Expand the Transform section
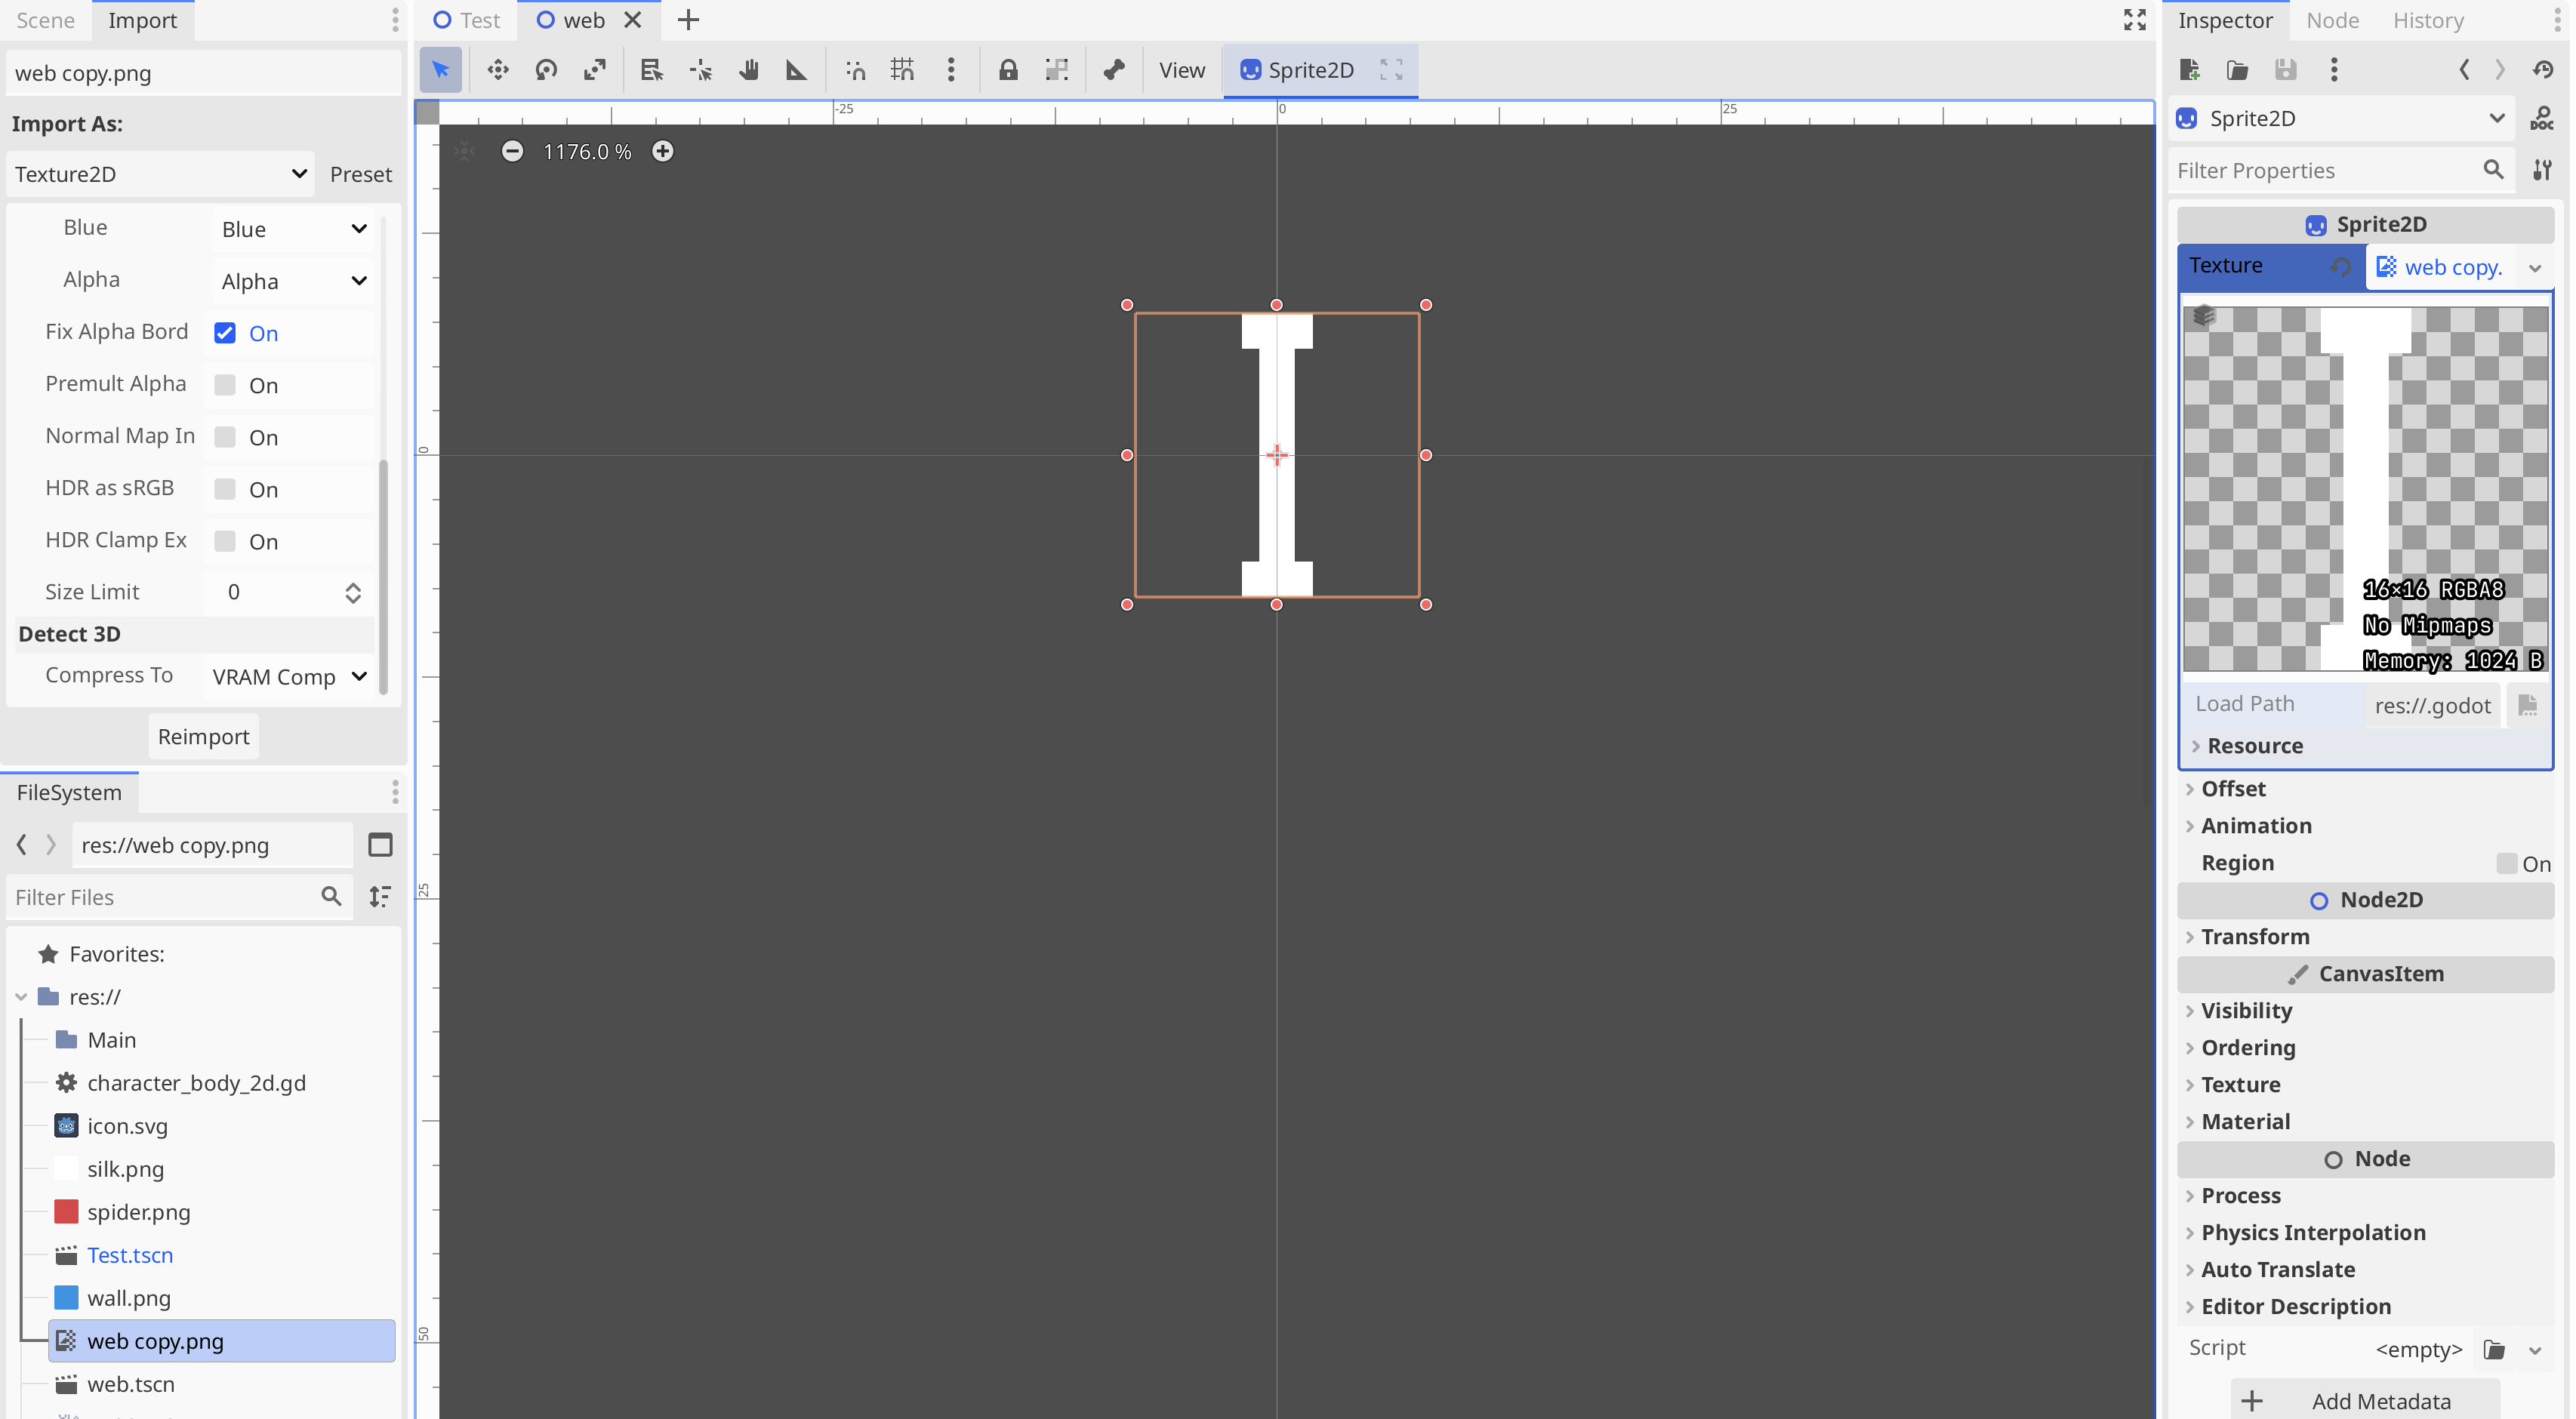Viewport: 2576px width, 1419px height. point(2255,937)
